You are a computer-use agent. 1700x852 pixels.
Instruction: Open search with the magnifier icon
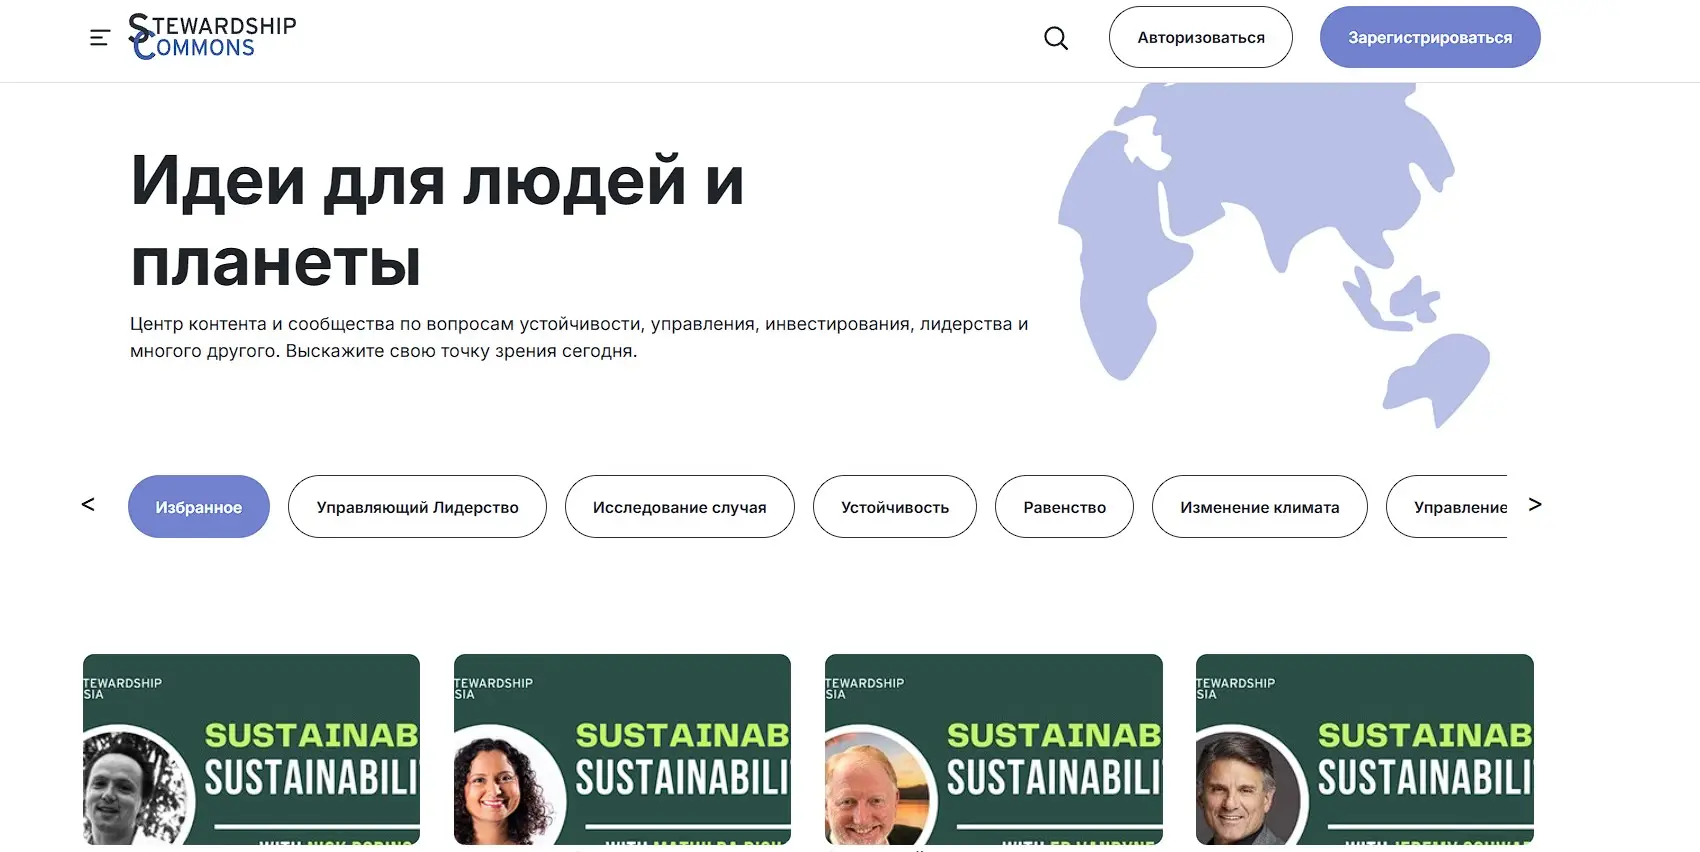[x=1056, y=38]
